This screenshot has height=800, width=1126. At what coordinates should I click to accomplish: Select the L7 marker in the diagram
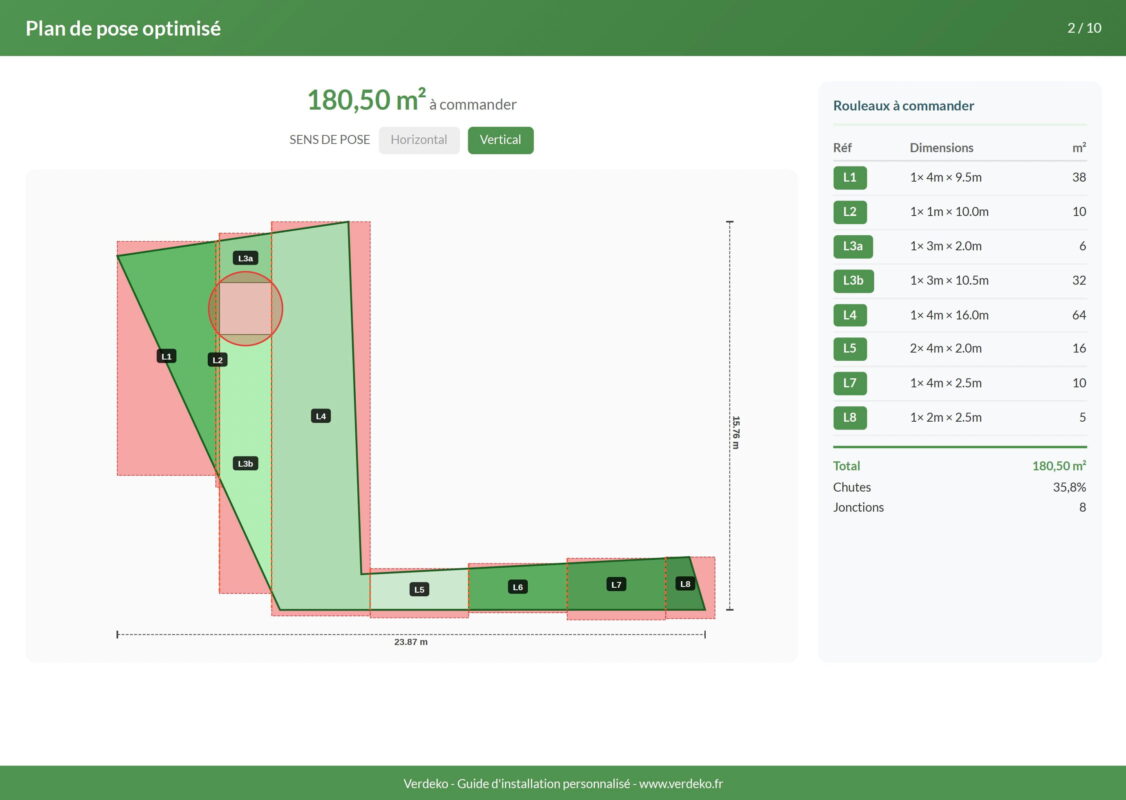(616, 584)
